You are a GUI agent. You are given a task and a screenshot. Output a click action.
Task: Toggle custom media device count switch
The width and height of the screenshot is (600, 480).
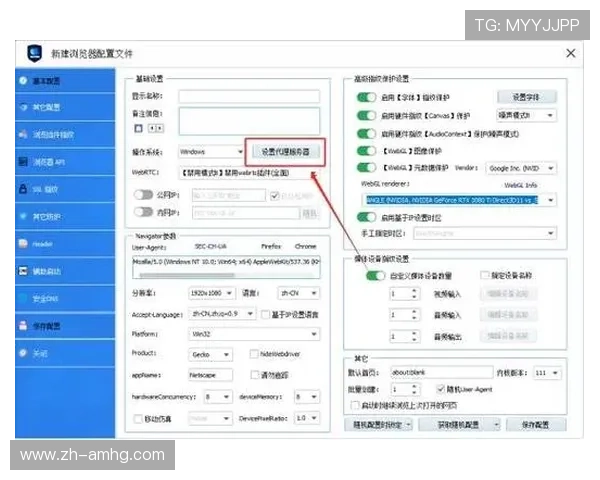375,276
